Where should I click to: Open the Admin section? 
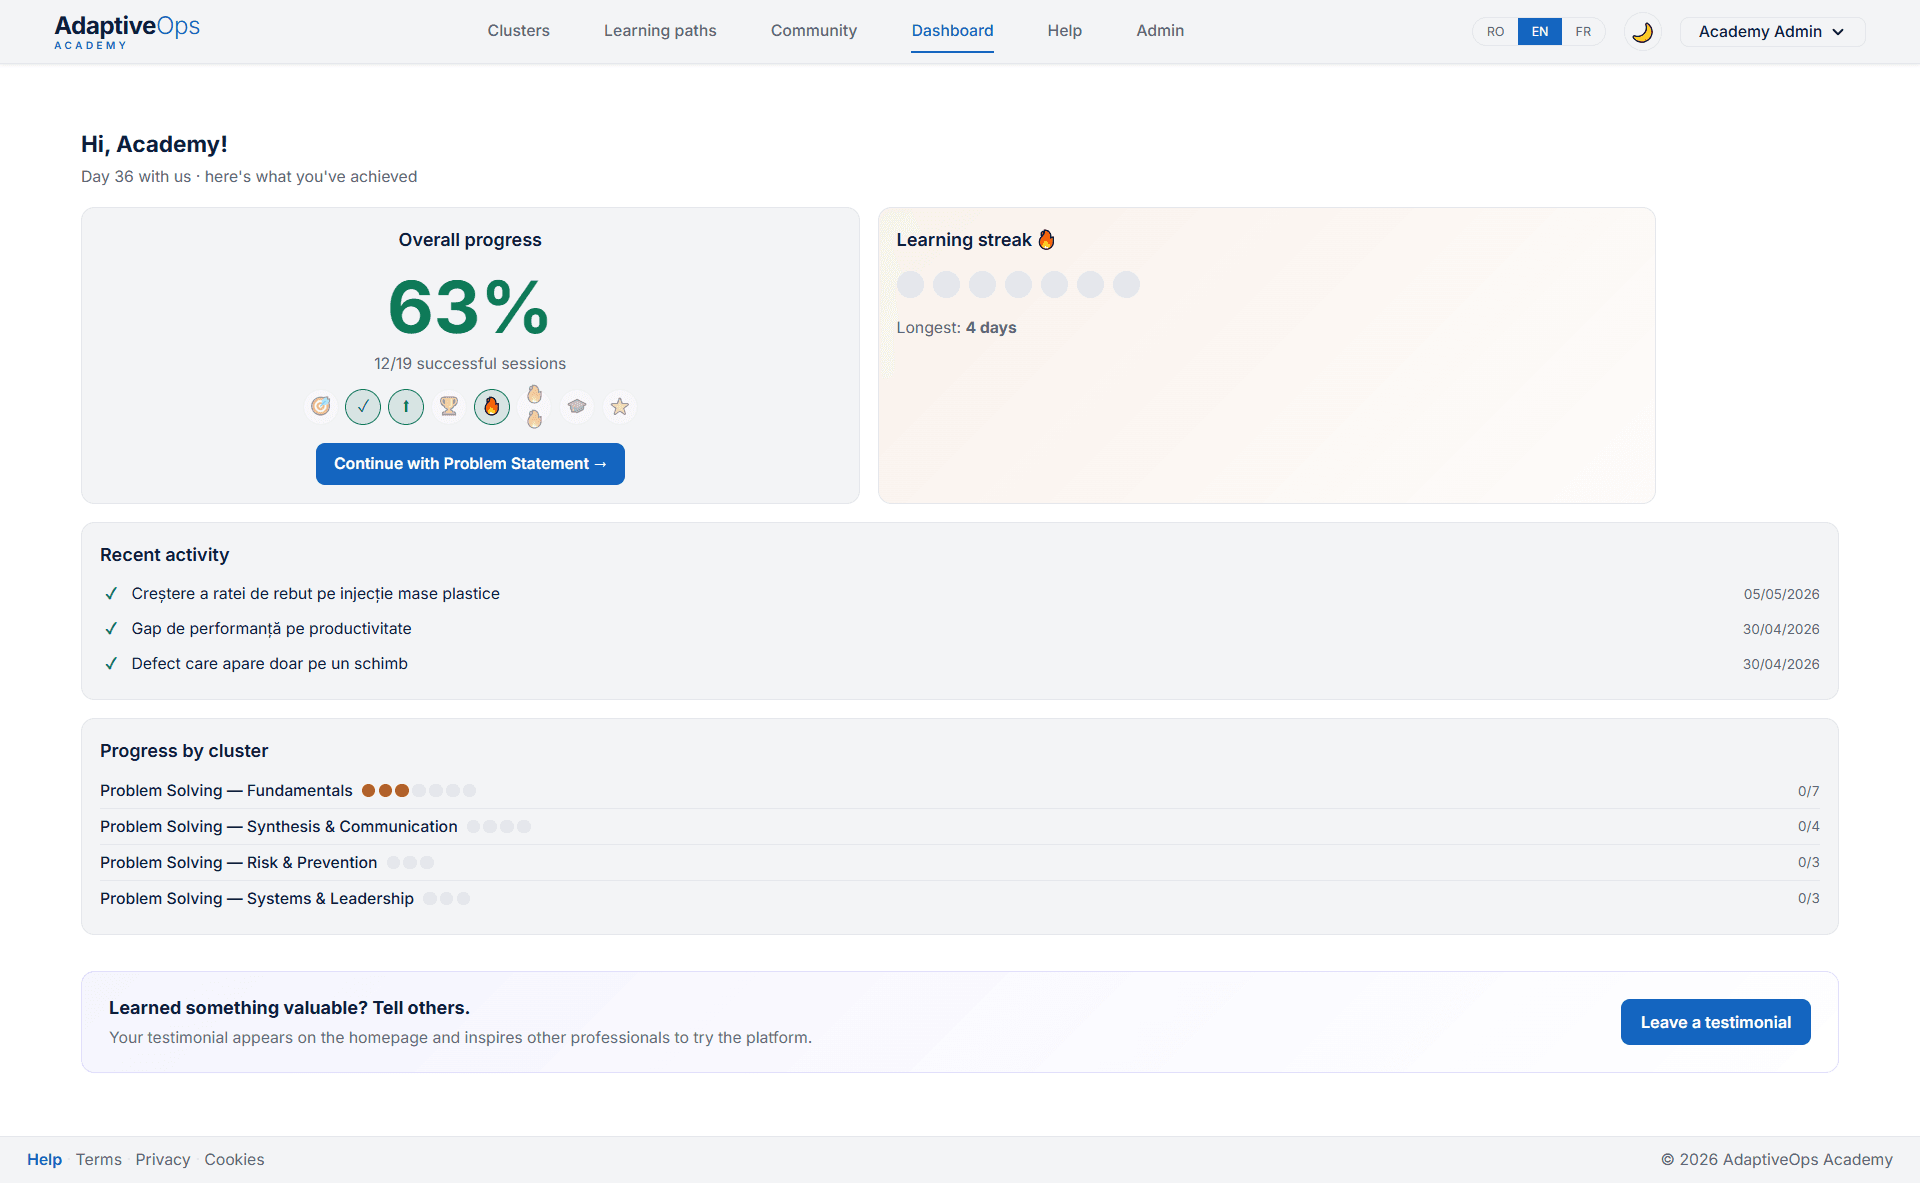click(1160, 31)
